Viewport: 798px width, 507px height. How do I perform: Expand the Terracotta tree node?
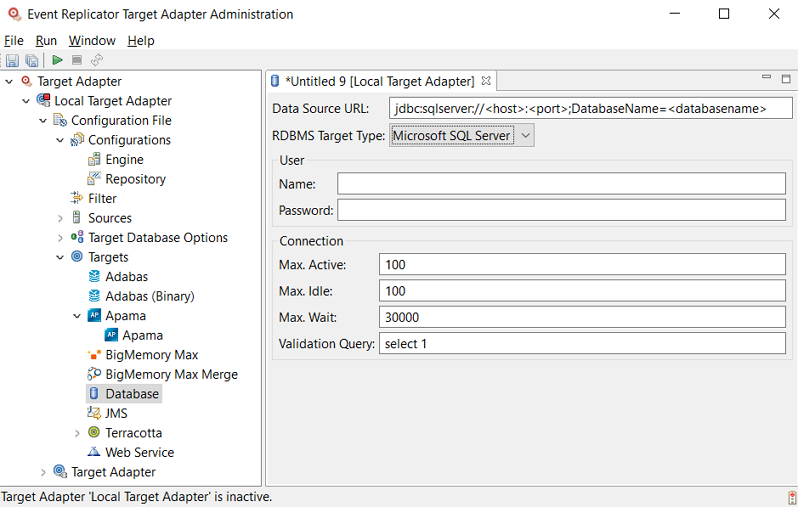77,433
